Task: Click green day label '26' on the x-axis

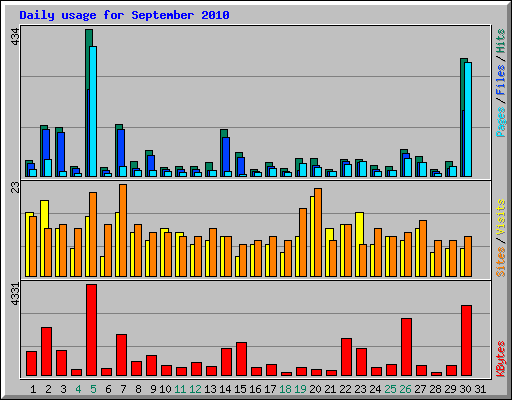Action: (405, 389)
